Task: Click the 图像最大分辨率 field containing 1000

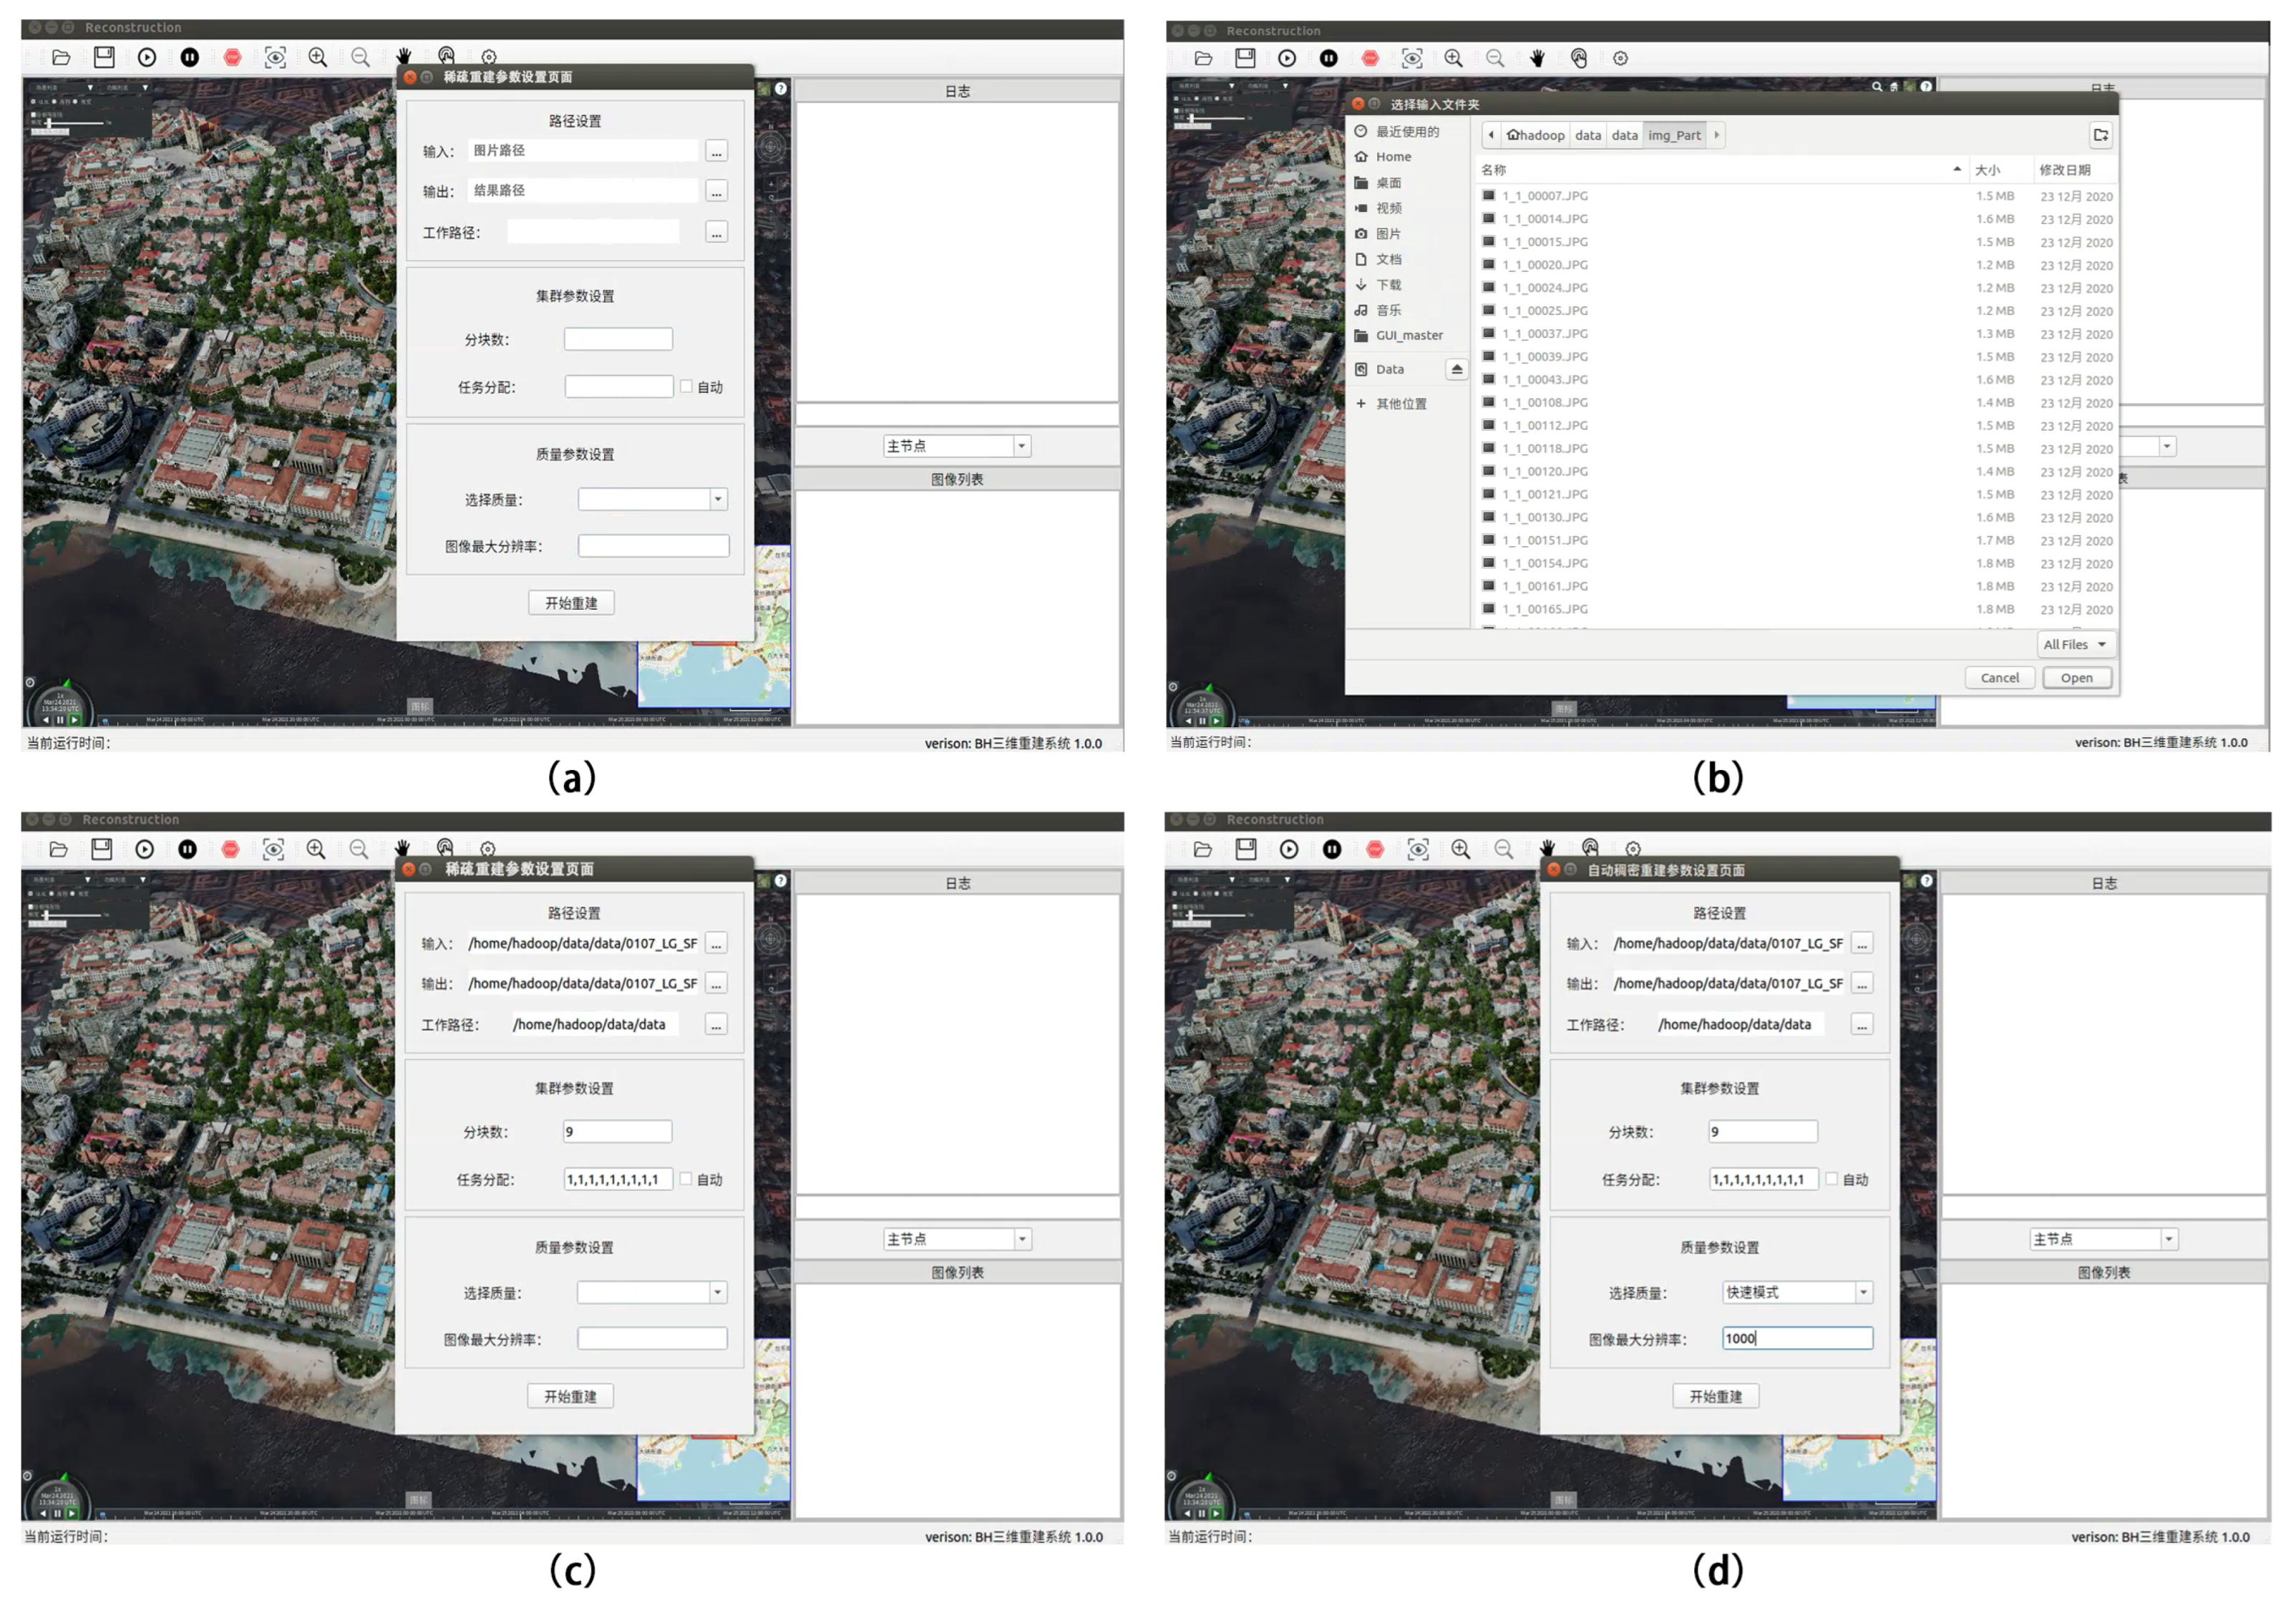Action: click(1796, 1338)
